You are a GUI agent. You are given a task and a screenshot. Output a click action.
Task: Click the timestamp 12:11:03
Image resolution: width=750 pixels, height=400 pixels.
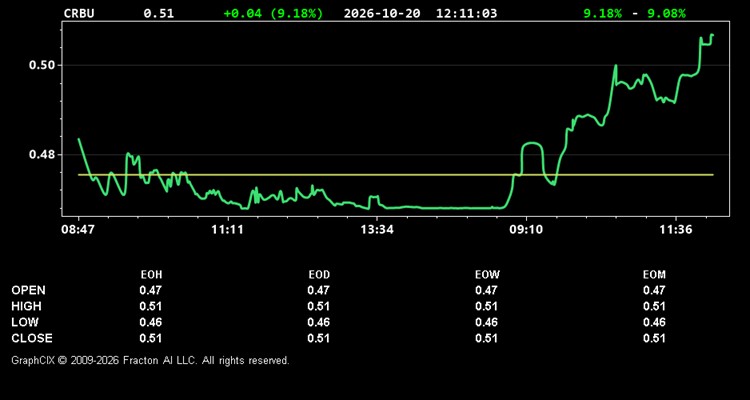[x=466, y=14]
